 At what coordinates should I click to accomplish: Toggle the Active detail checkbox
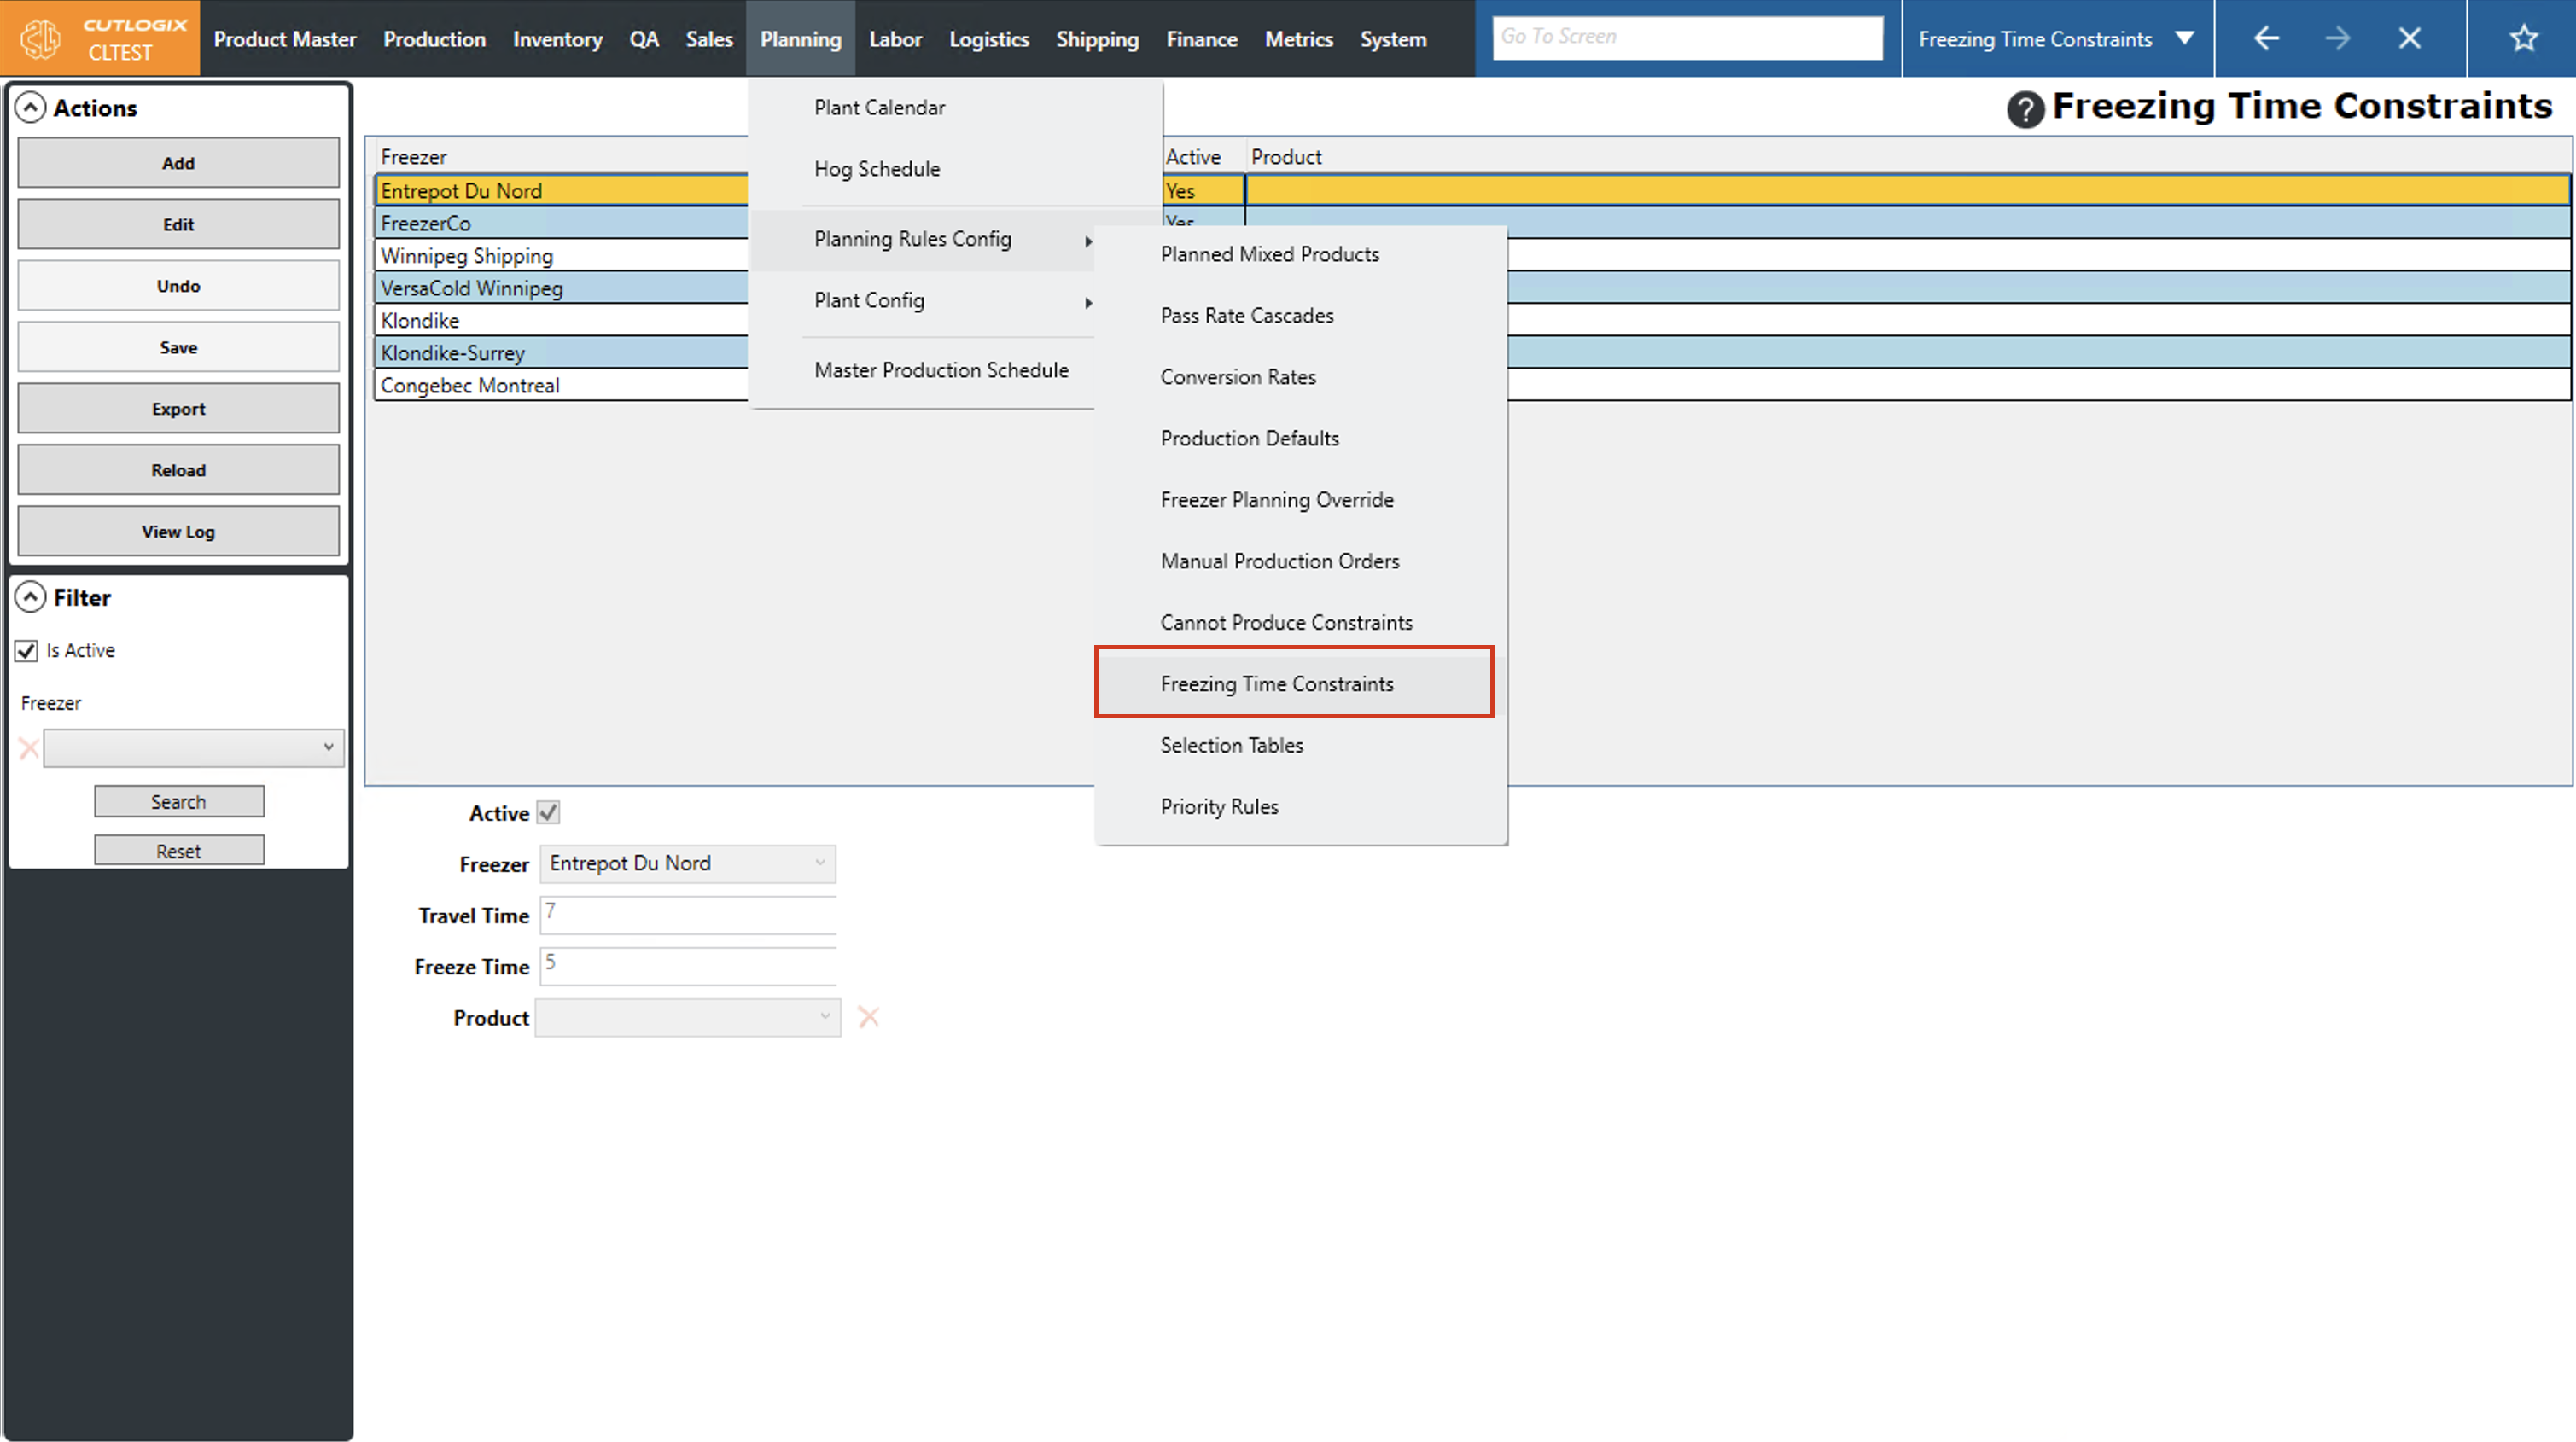pyautogui.click(x=548, y=813)
